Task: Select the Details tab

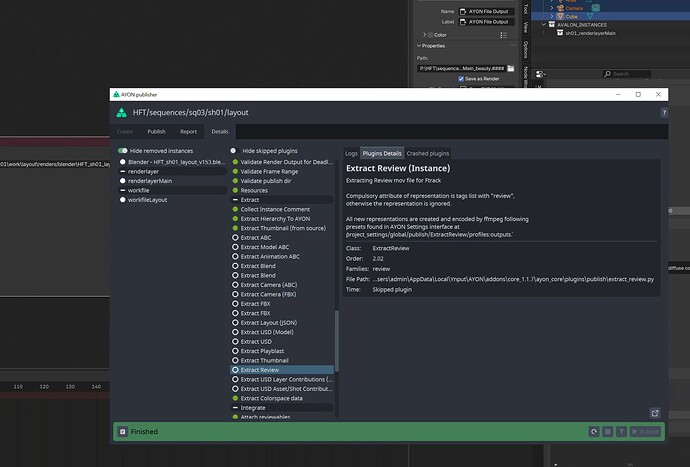Action: click(220, 132)
